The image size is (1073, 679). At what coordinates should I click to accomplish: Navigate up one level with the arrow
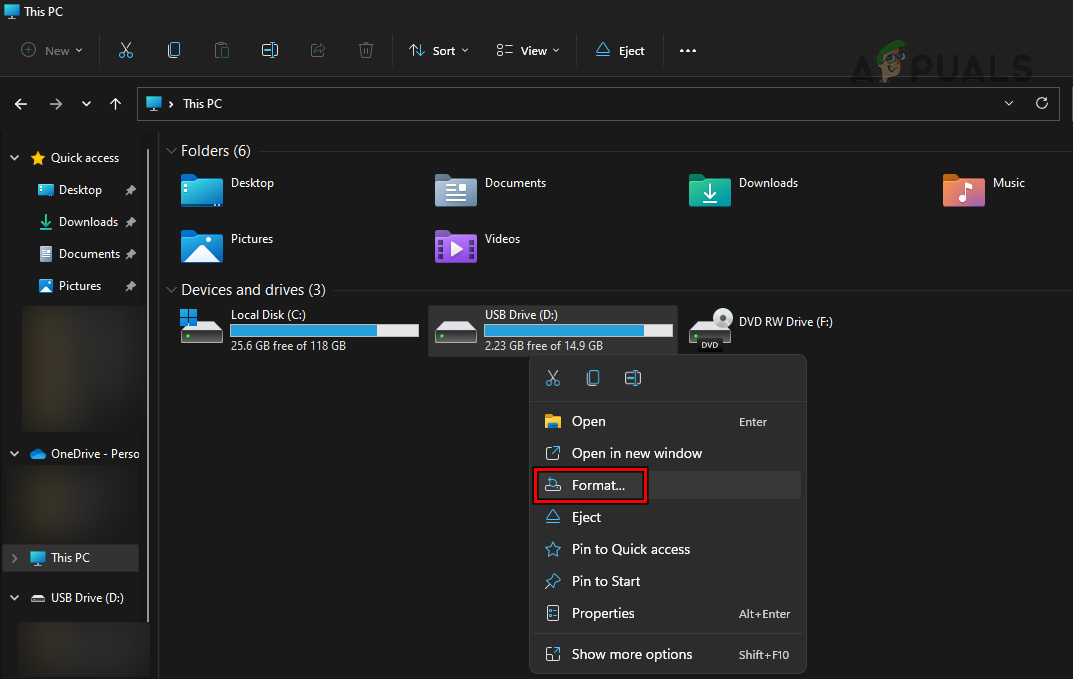[115, 103]
